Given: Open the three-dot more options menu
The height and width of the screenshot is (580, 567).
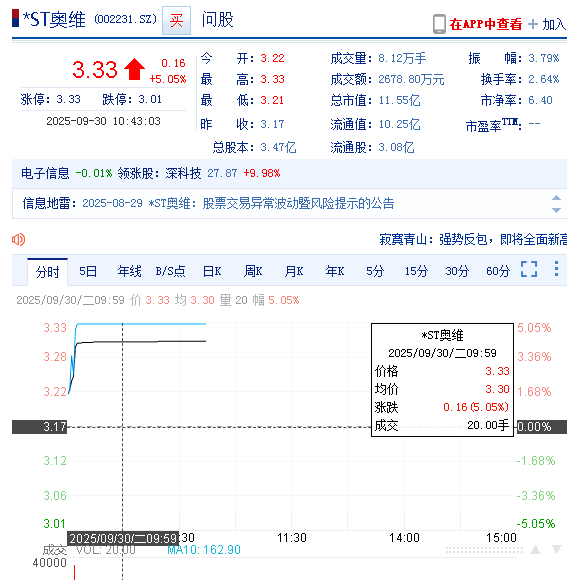Looking at the screenshot, I should pos(556,269).
